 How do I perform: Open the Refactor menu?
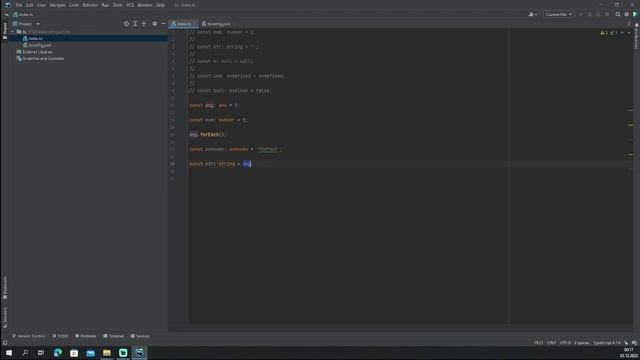[x=90, y=5]
